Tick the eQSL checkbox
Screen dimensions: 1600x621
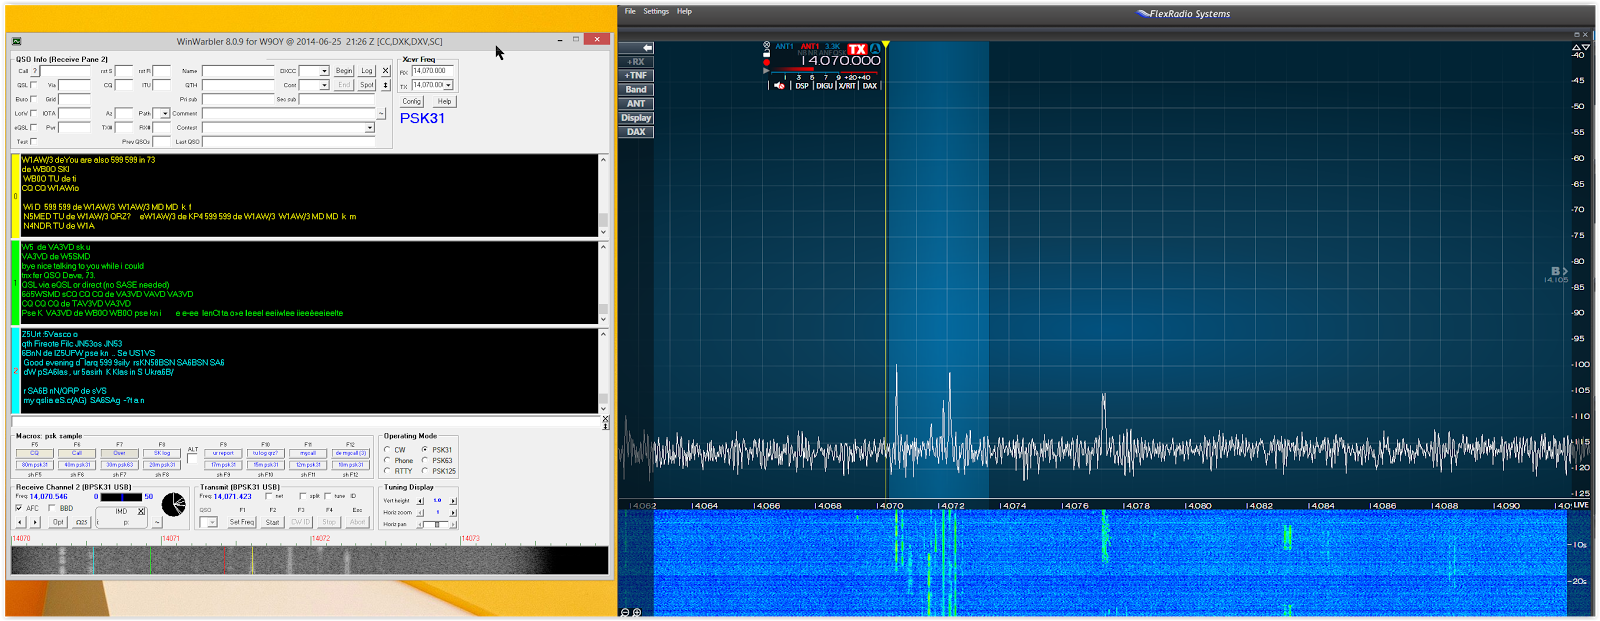pos(33,127)
